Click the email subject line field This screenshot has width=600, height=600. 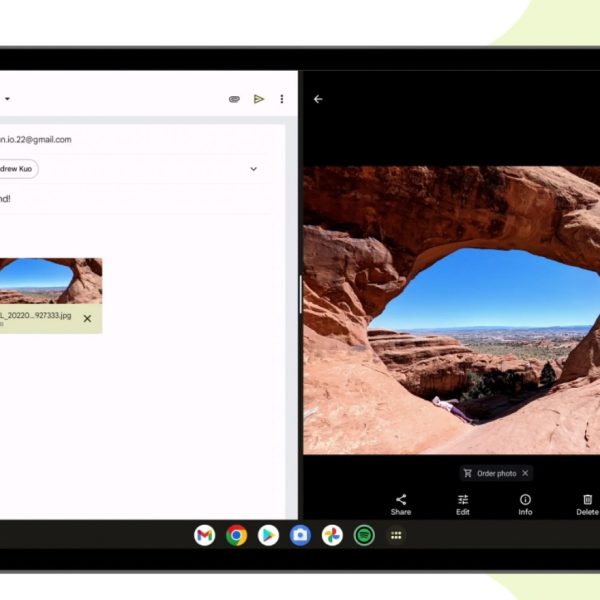tap(134, 199)
